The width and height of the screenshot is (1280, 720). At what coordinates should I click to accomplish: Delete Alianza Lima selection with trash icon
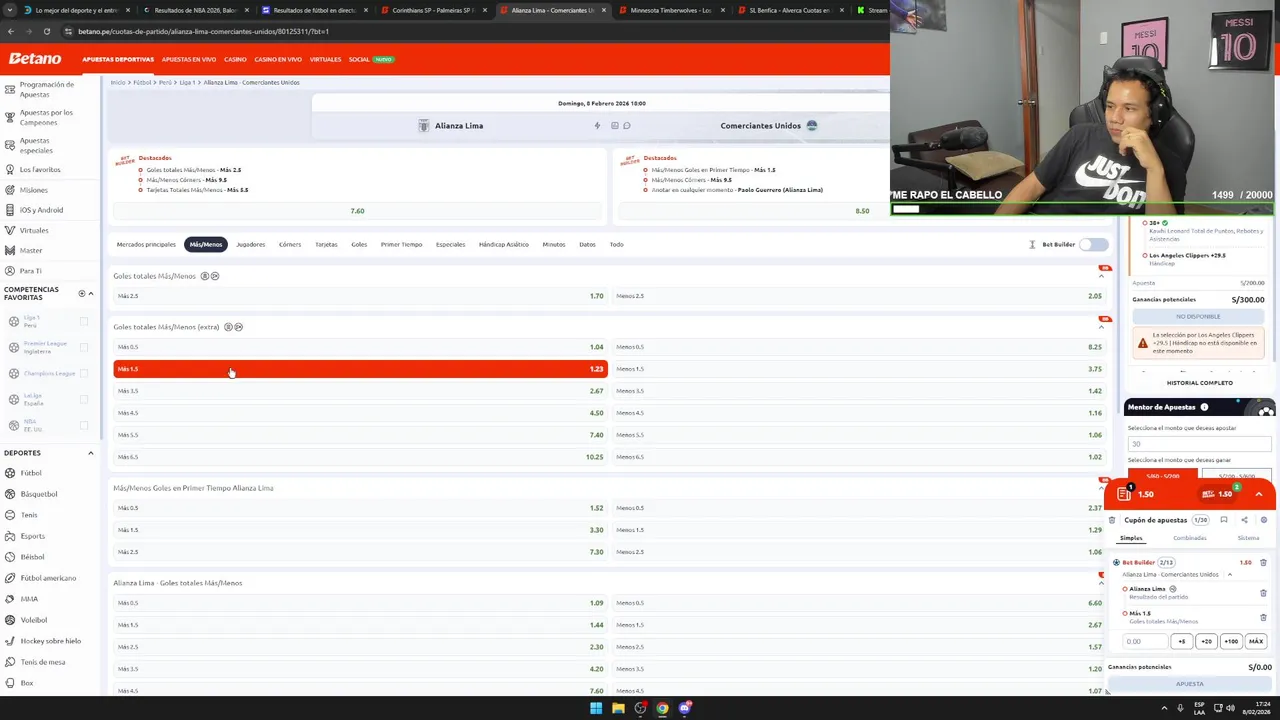pyautogui.click(x=1263, y=593)
